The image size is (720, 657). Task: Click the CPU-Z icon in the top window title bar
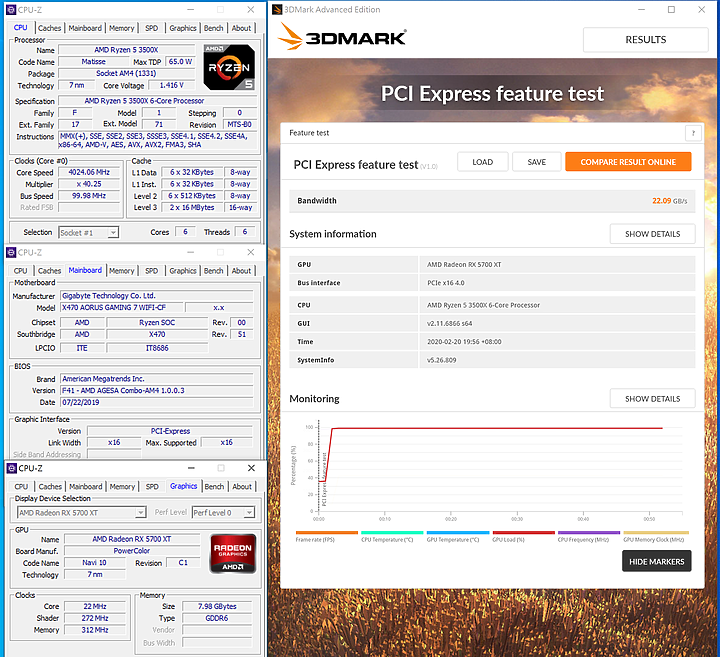click(x=11, y=10)
